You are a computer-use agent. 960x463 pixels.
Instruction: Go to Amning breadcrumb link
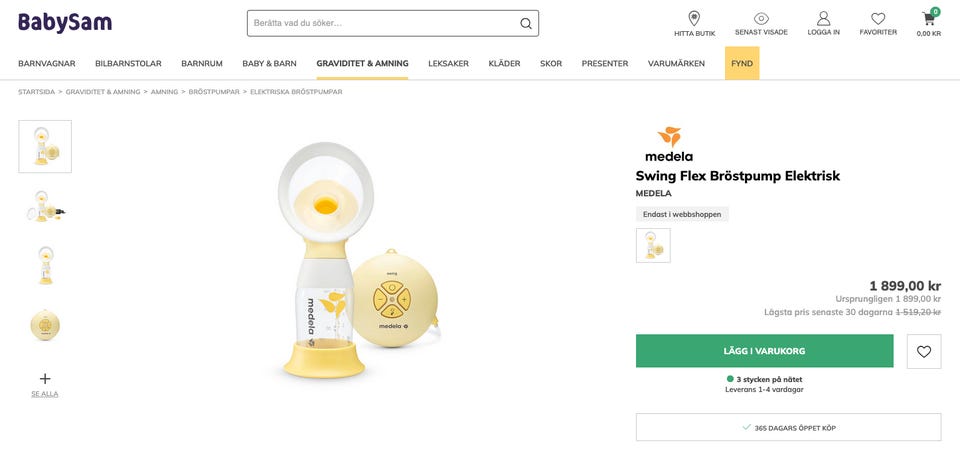(x=164, y=92)
